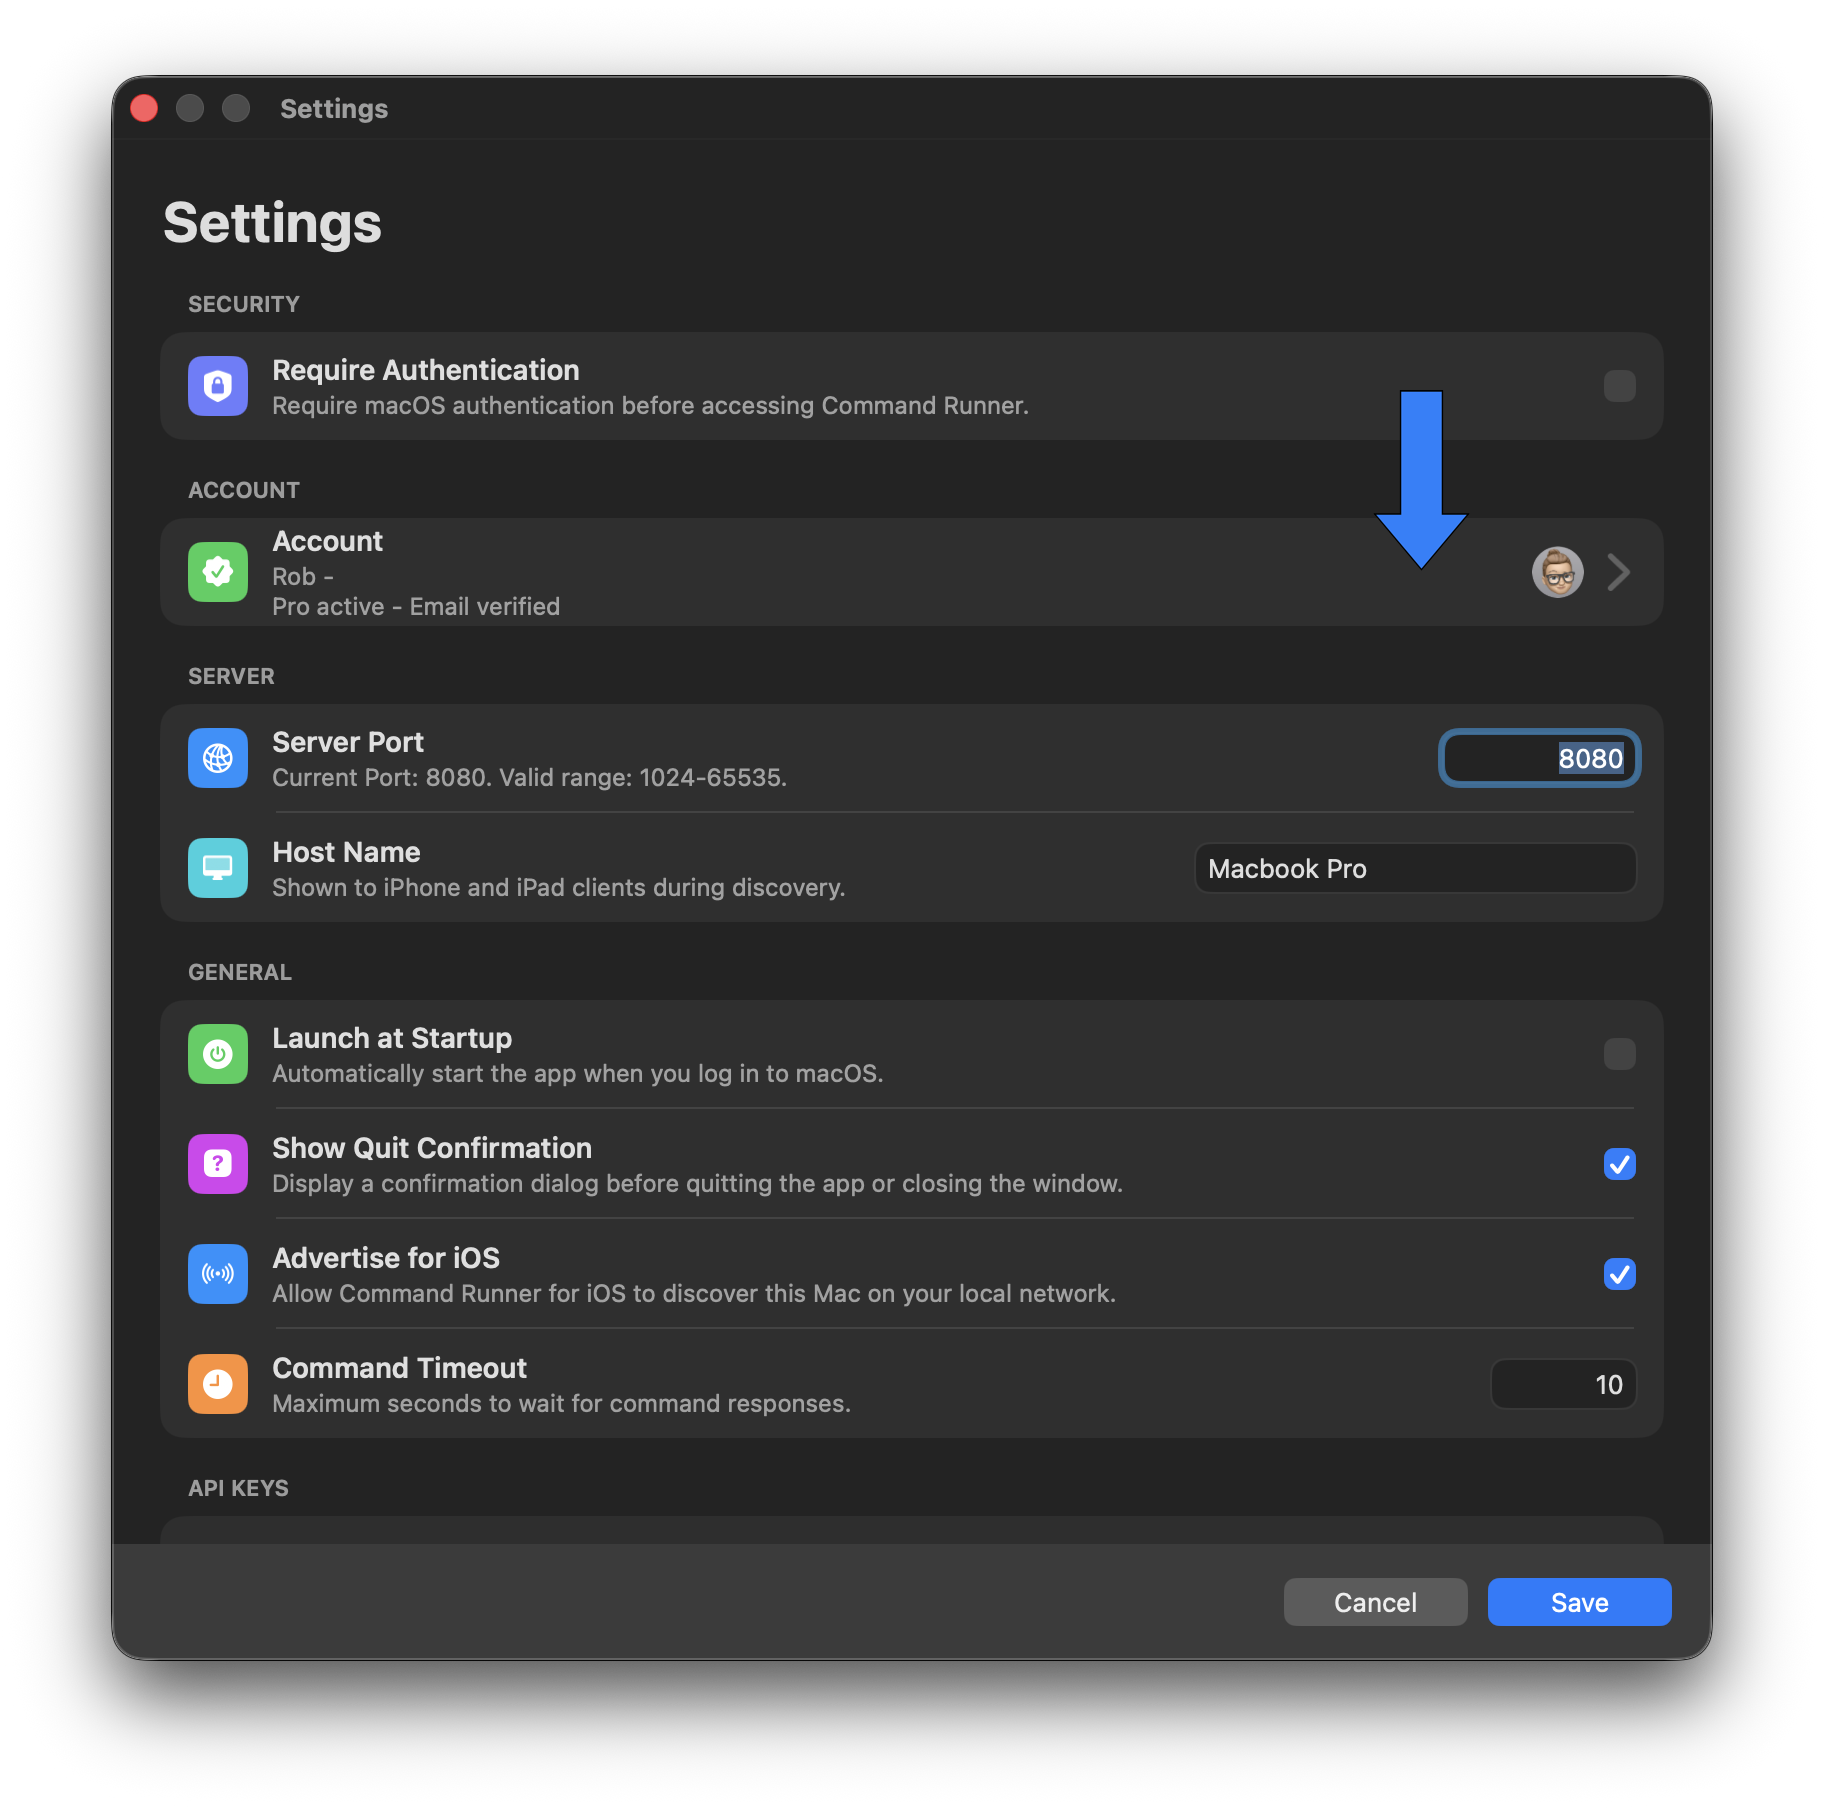Click the 'Launch at Startup' title text

coord(392,1038)
